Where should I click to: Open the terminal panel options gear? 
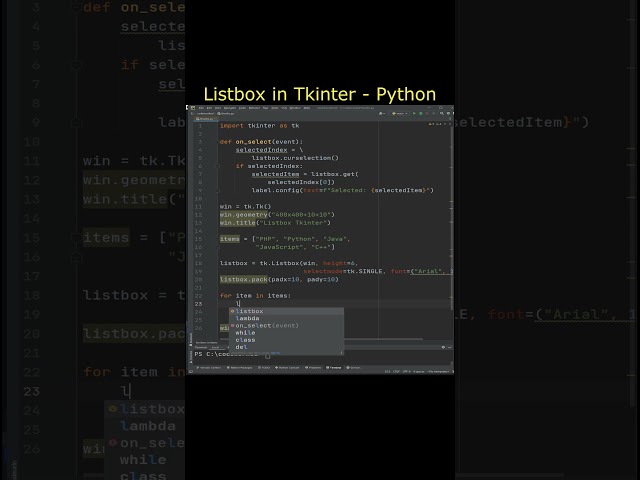click(443, 347)
